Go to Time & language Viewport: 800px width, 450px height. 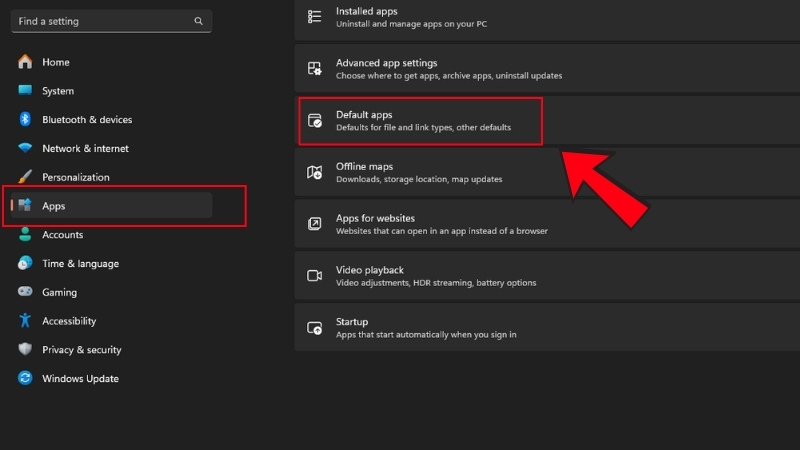[x=111, y=263]
